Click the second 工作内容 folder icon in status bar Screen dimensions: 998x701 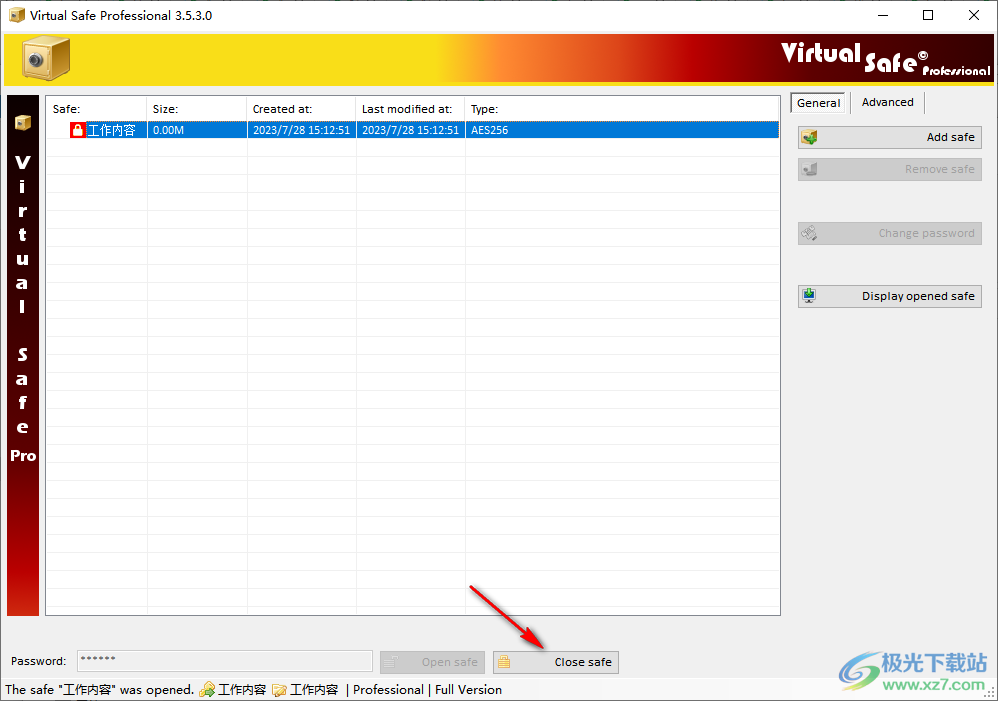tap(279, 690)
